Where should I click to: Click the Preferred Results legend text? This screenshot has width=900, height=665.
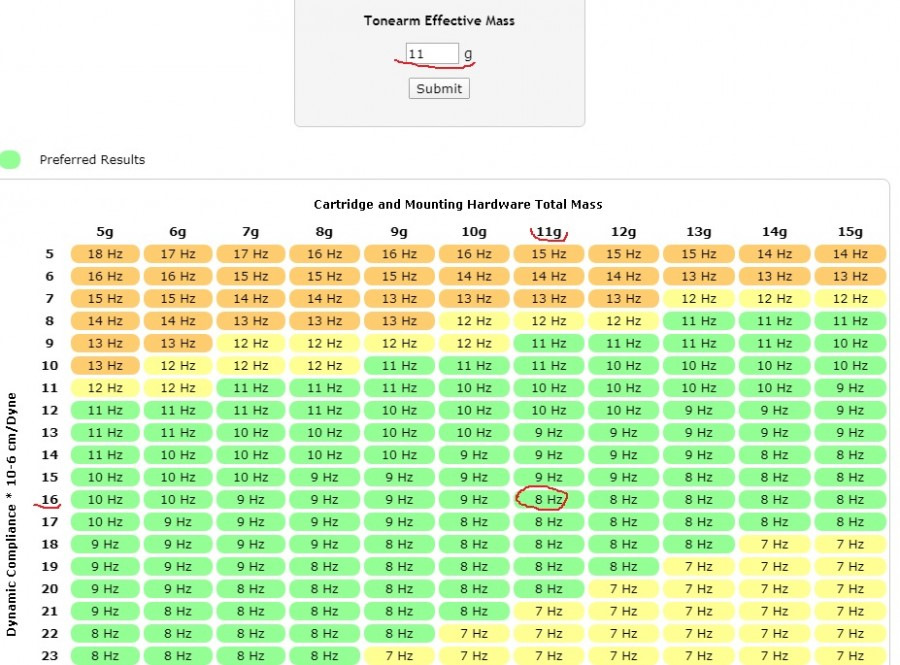[92, 160]
